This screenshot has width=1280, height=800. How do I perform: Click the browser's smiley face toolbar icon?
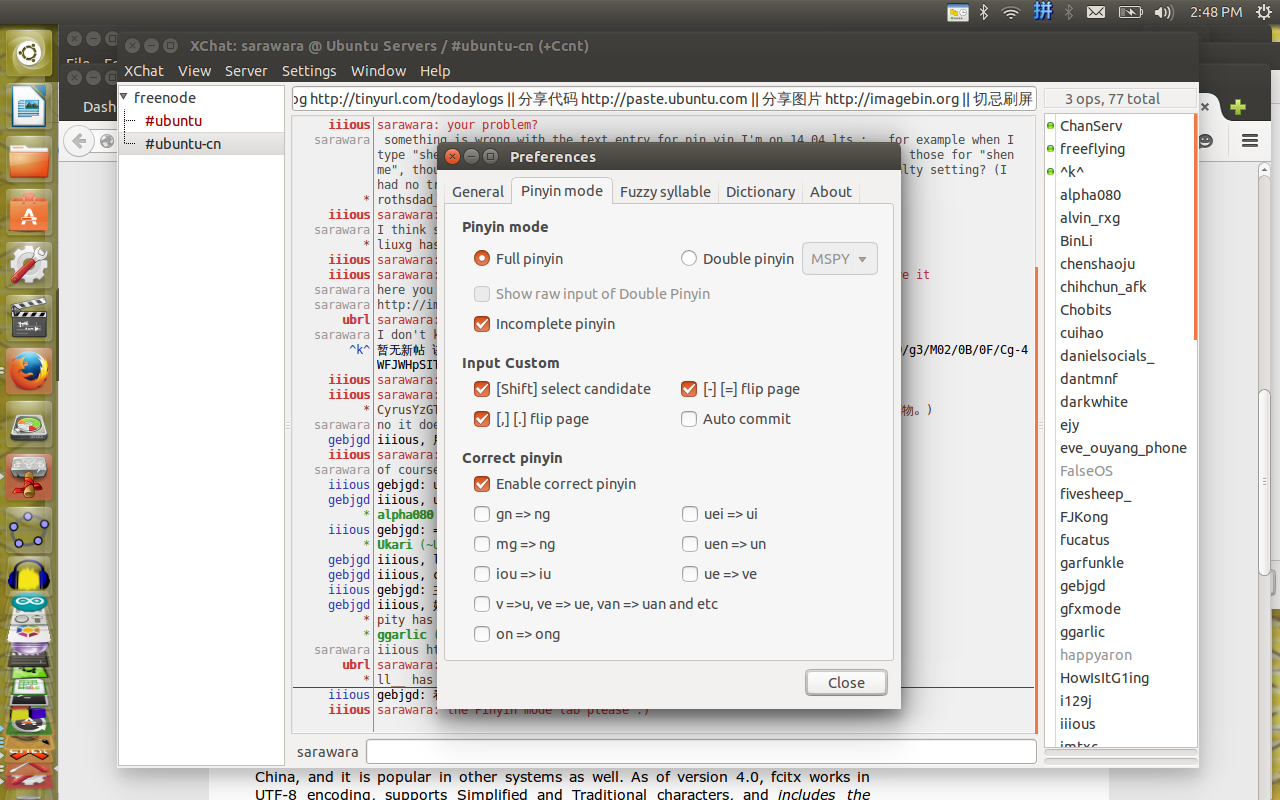click(x=1207, y=141)
